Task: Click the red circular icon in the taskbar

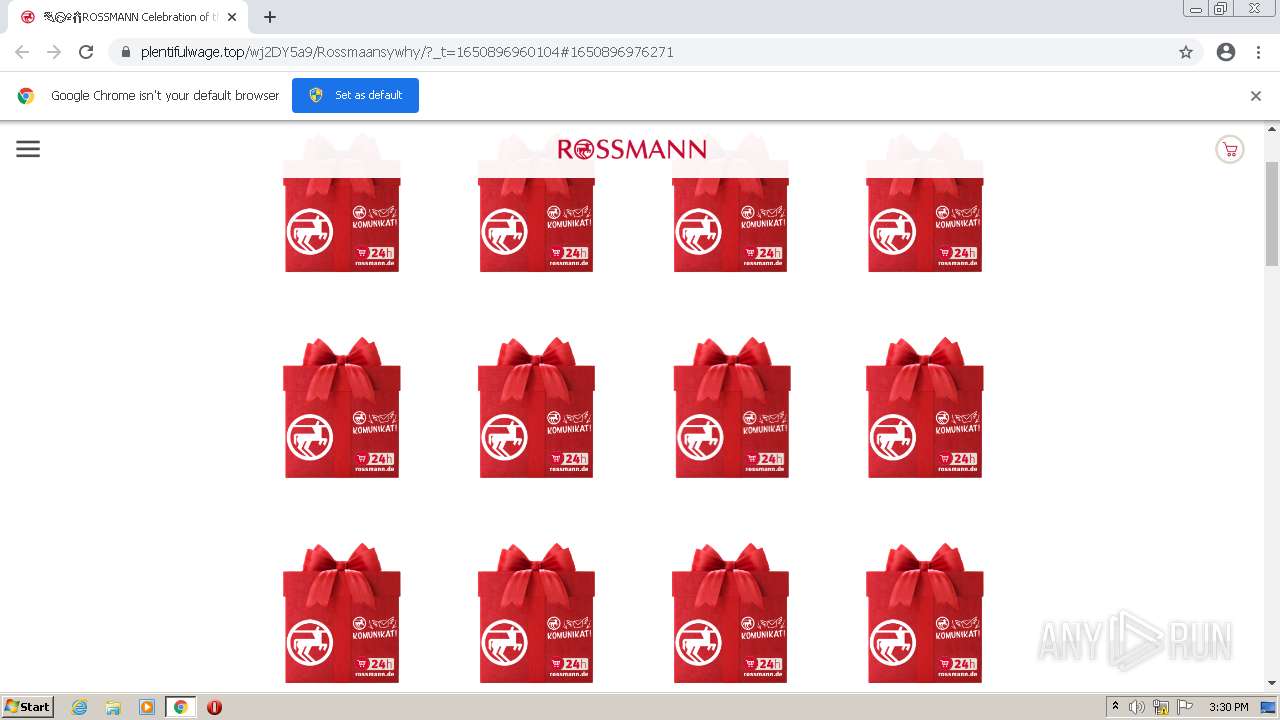Action: (214, 707)
